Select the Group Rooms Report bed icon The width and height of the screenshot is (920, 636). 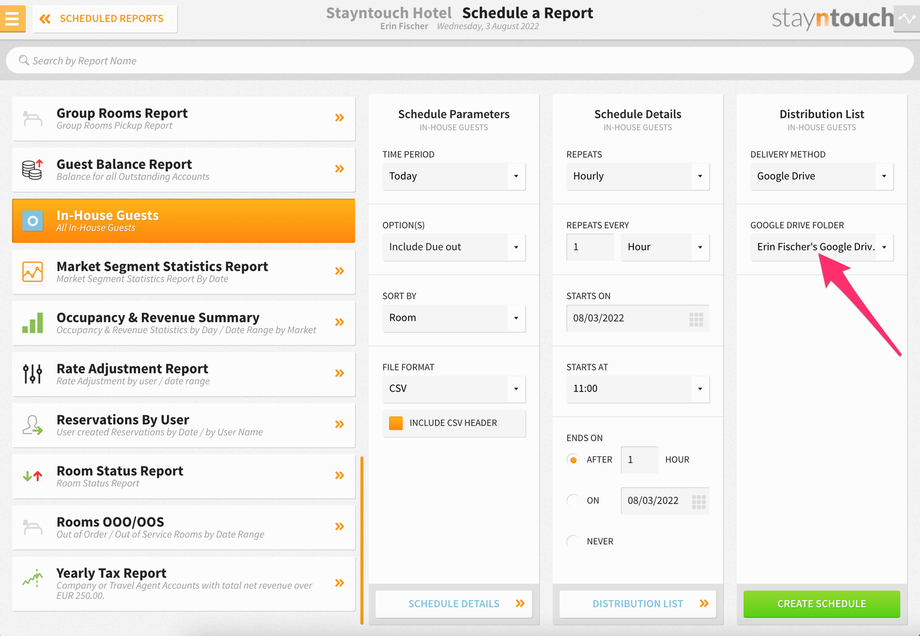tap(32, 118)
